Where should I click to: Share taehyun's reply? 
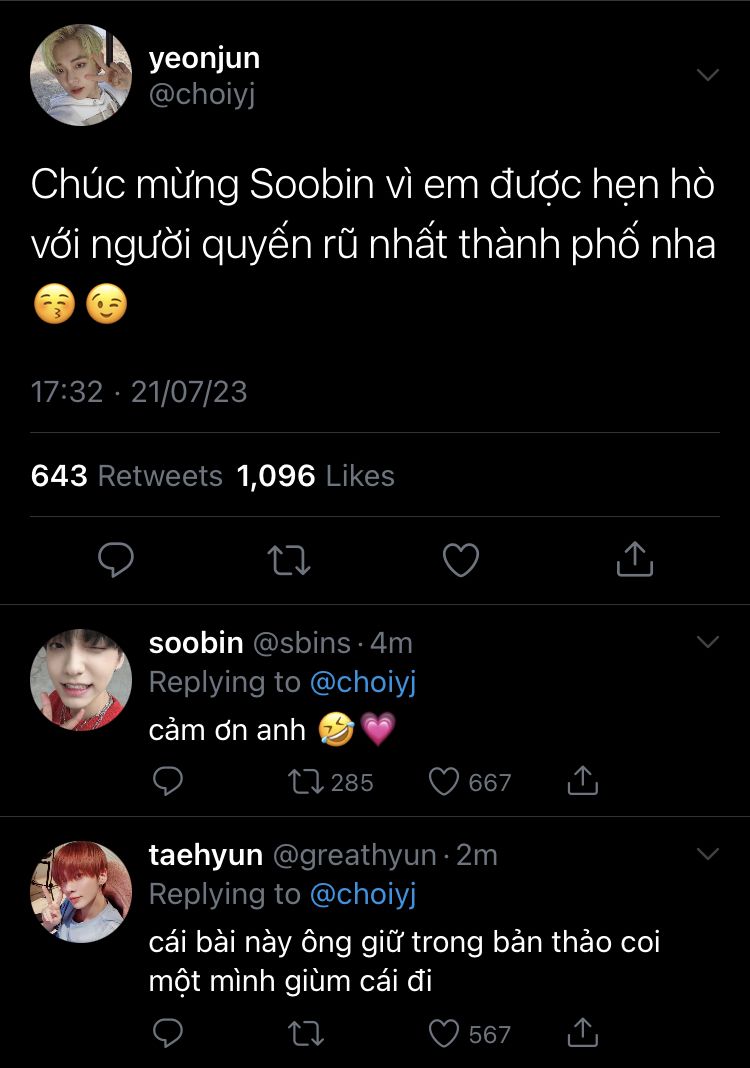click(582, 1033)
